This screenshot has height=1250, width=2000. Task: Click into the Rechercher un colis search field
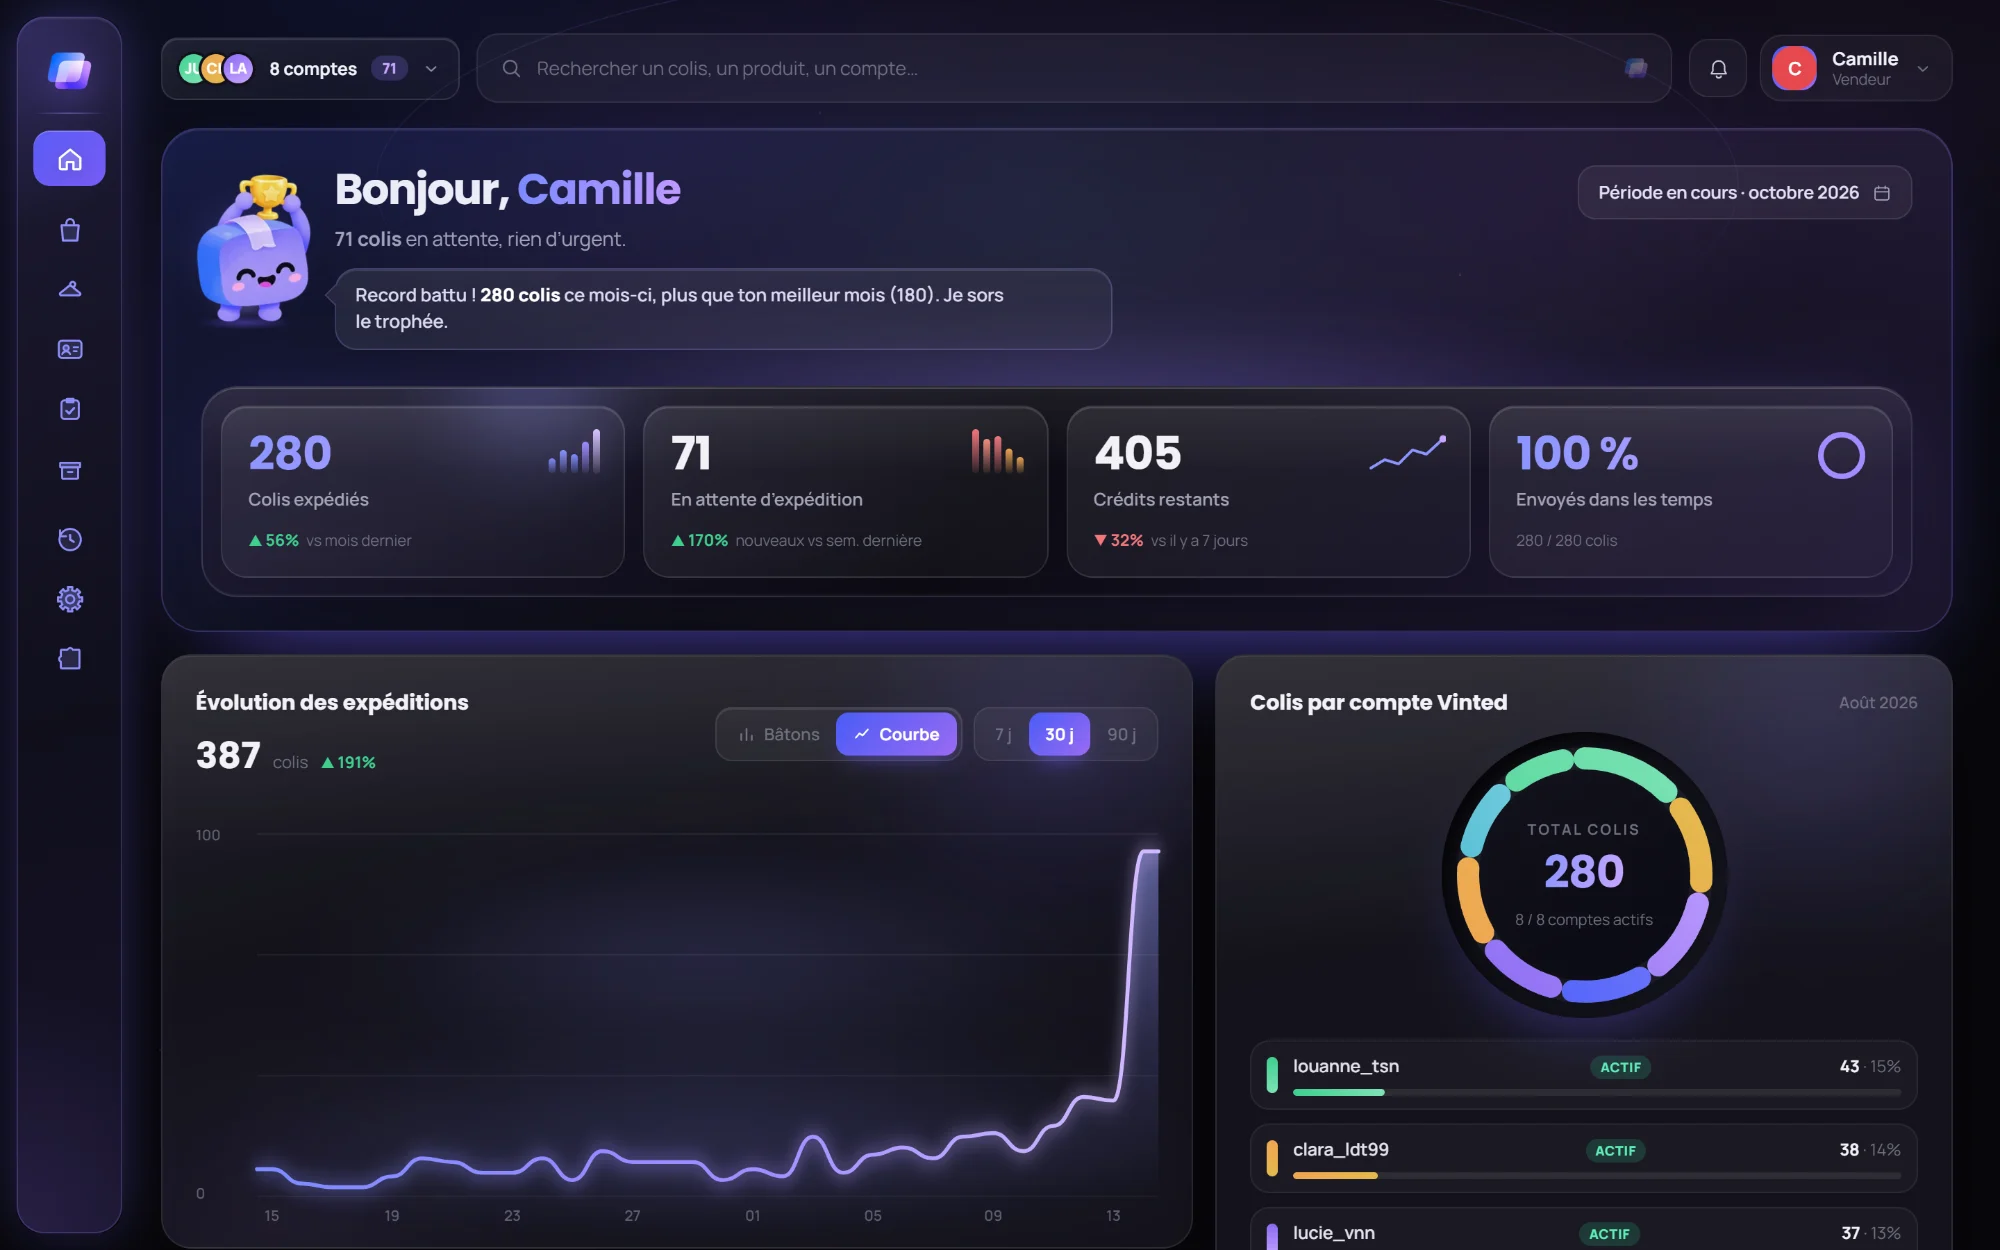(x=1073, y=68)
